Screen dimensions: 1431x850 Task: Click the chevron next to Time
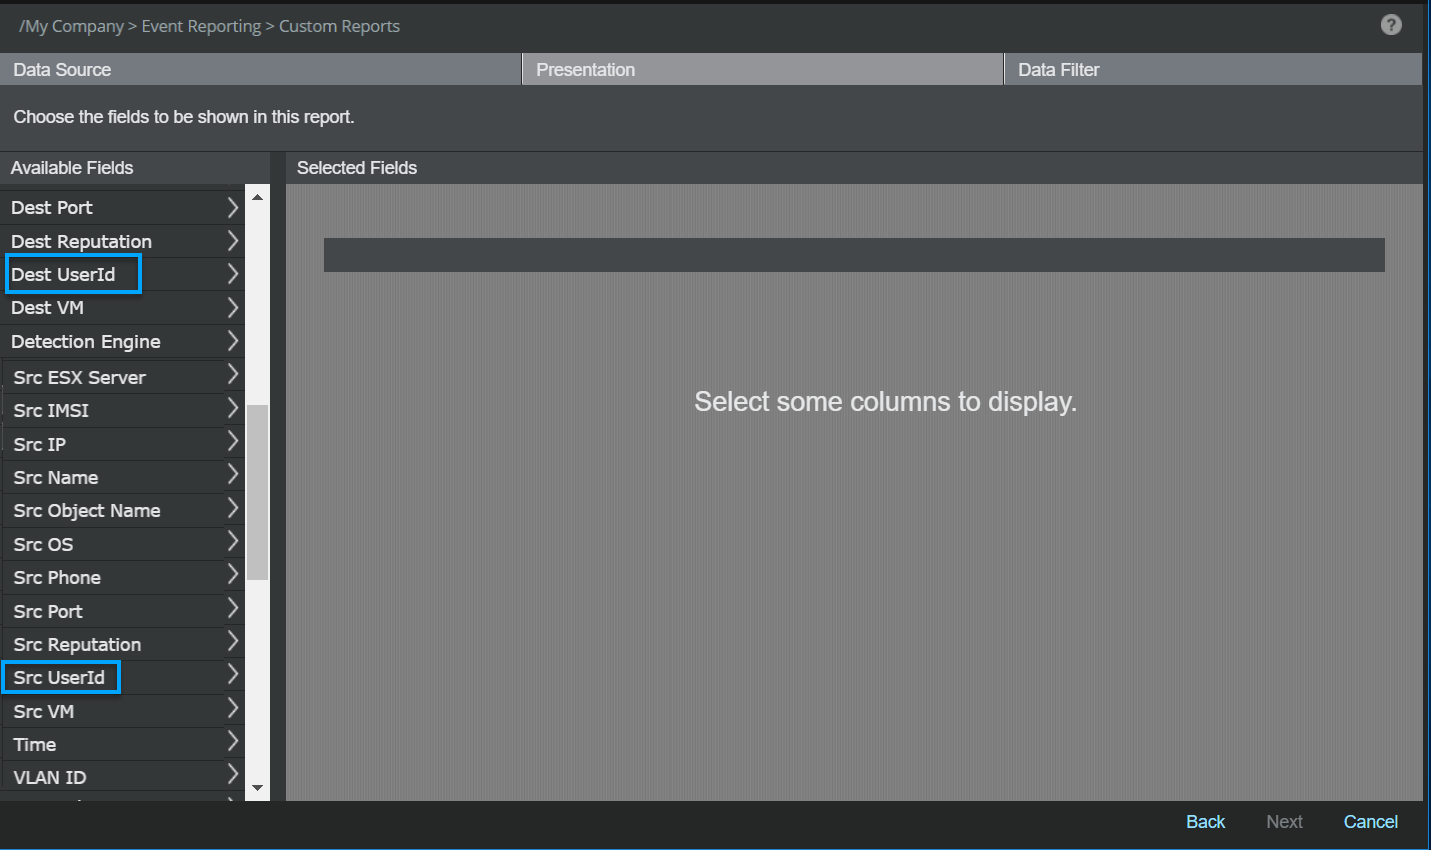point(232,742)
